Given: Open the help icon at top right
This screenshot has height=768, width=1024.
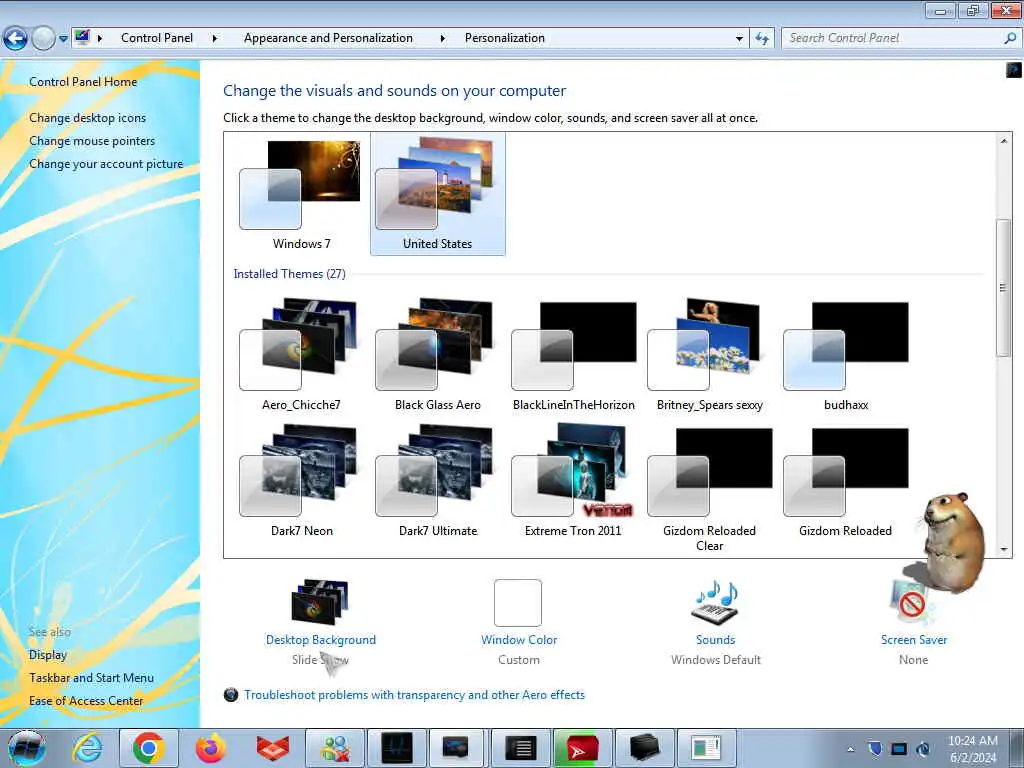Looking at the screenshot, I should point(1014,69).
